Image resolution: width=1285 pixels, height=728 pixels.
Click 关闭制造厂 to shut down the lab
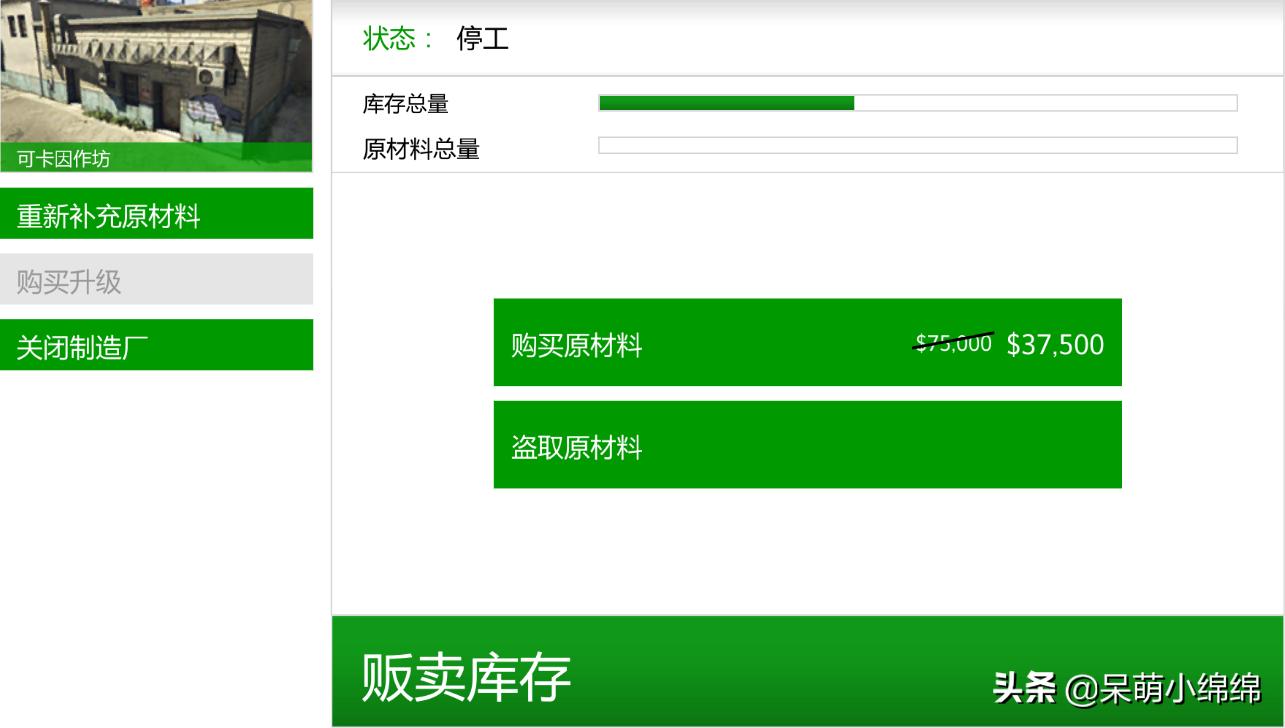pyautogui.click(x=156, y=344)
